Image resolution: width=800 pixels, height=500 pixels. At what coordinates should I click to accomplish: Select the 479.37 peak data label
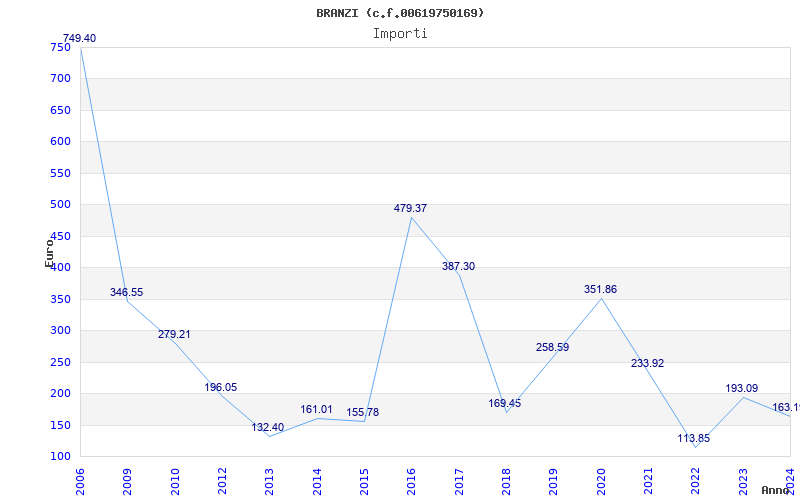pos(410,208)
